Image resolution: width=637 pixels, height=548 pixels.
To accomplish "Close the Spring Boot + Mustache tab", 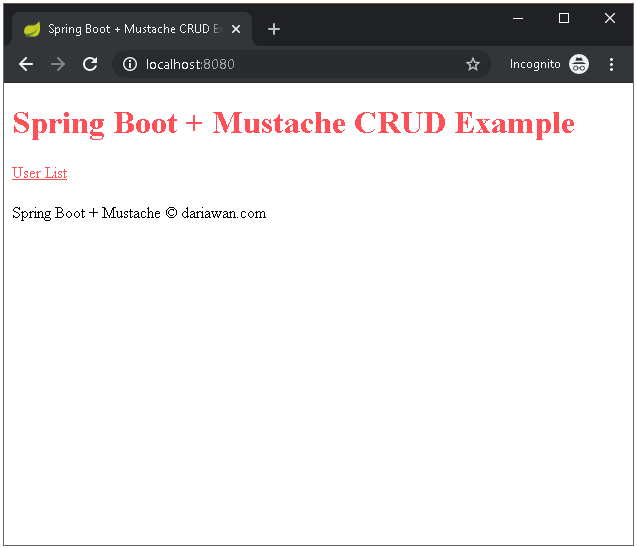I will (236, 29).
